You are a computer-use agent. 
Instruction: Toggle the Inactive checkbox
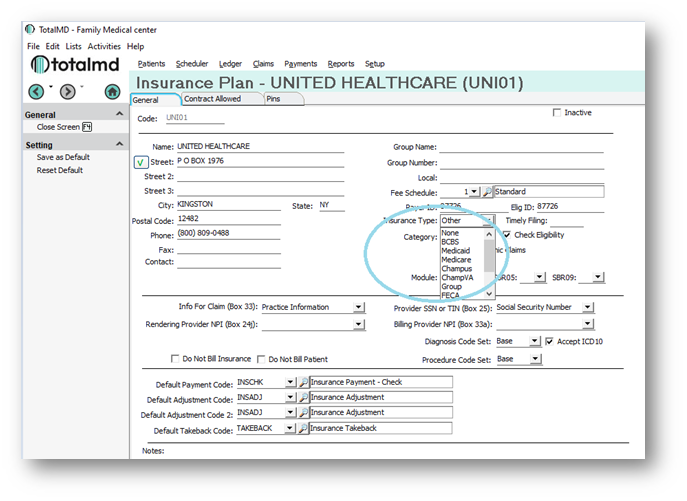point(557,113)
